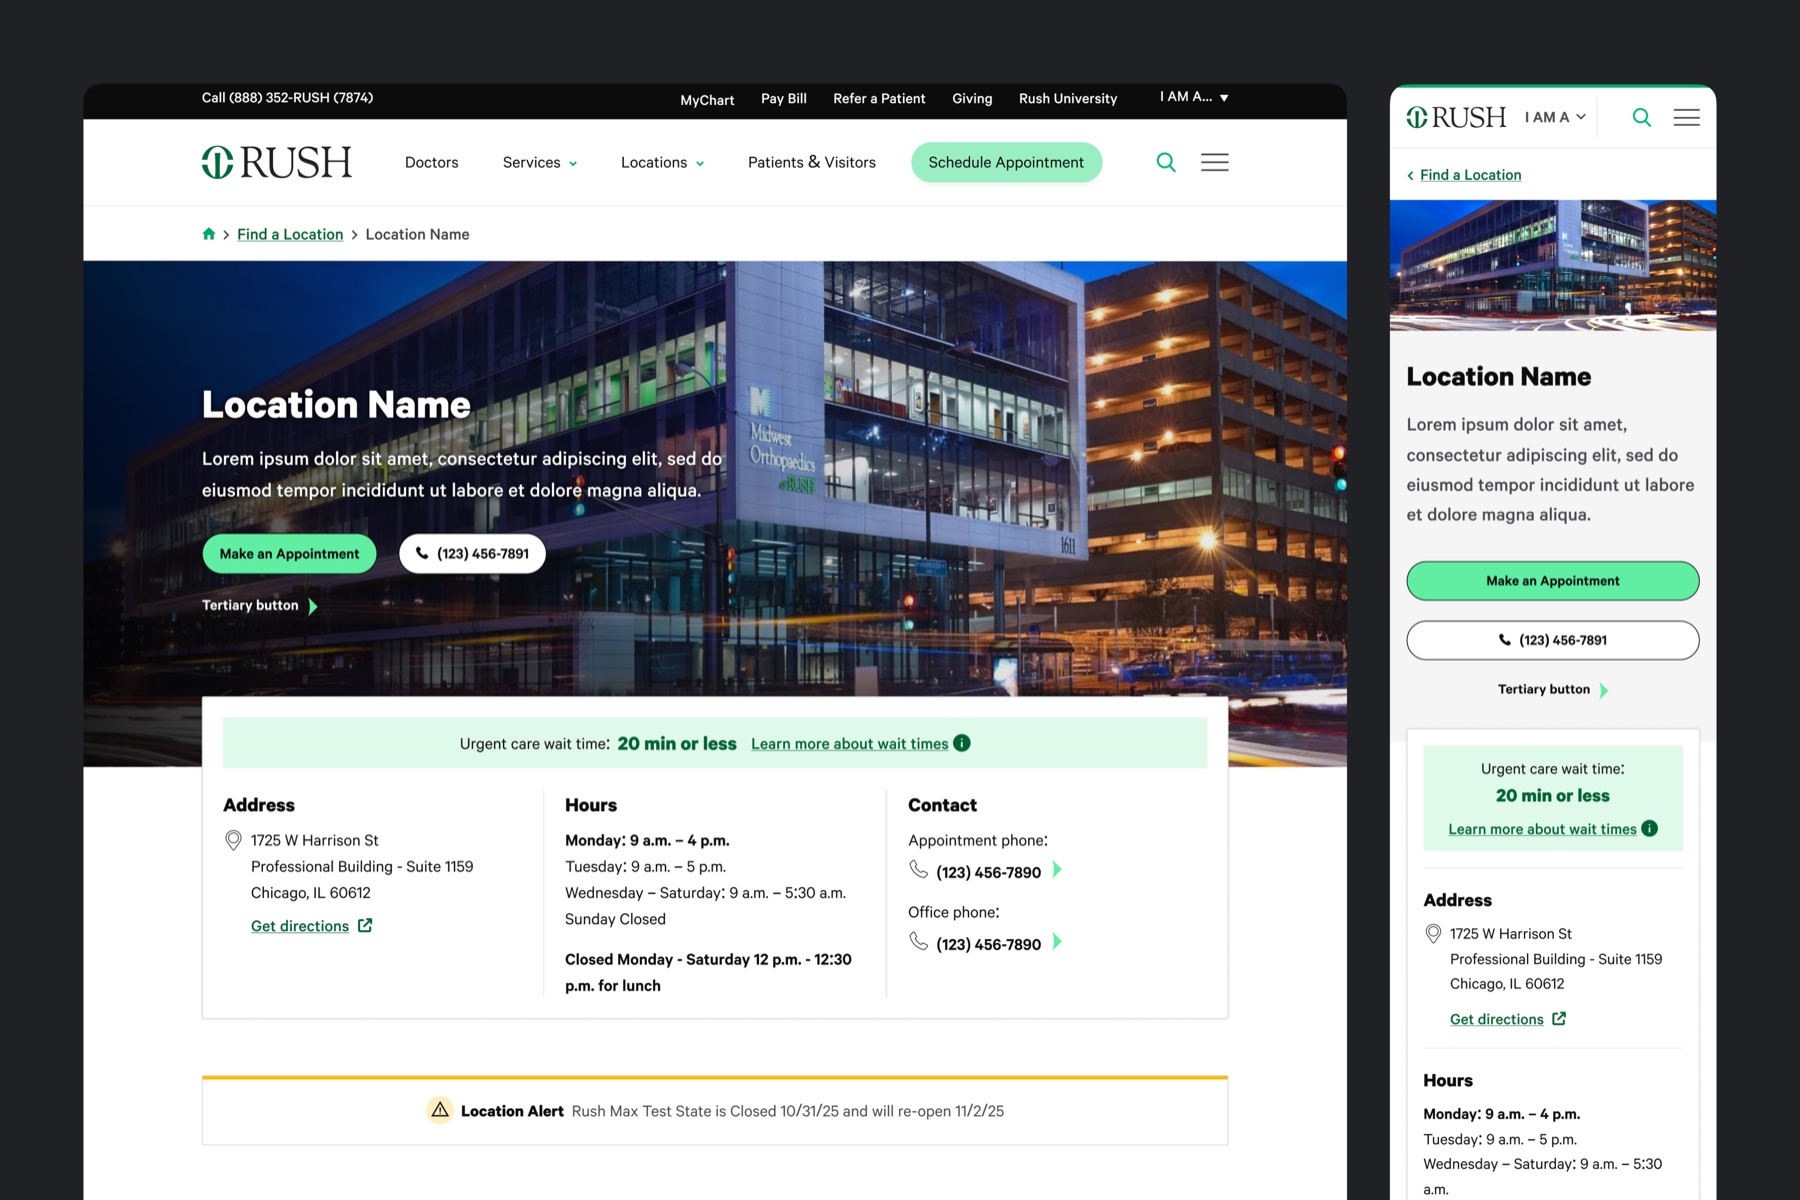The height and width of the screenshot is (1200, 1800).
Task: Click the home icon in breadcrumb
Action: point(209,234)
